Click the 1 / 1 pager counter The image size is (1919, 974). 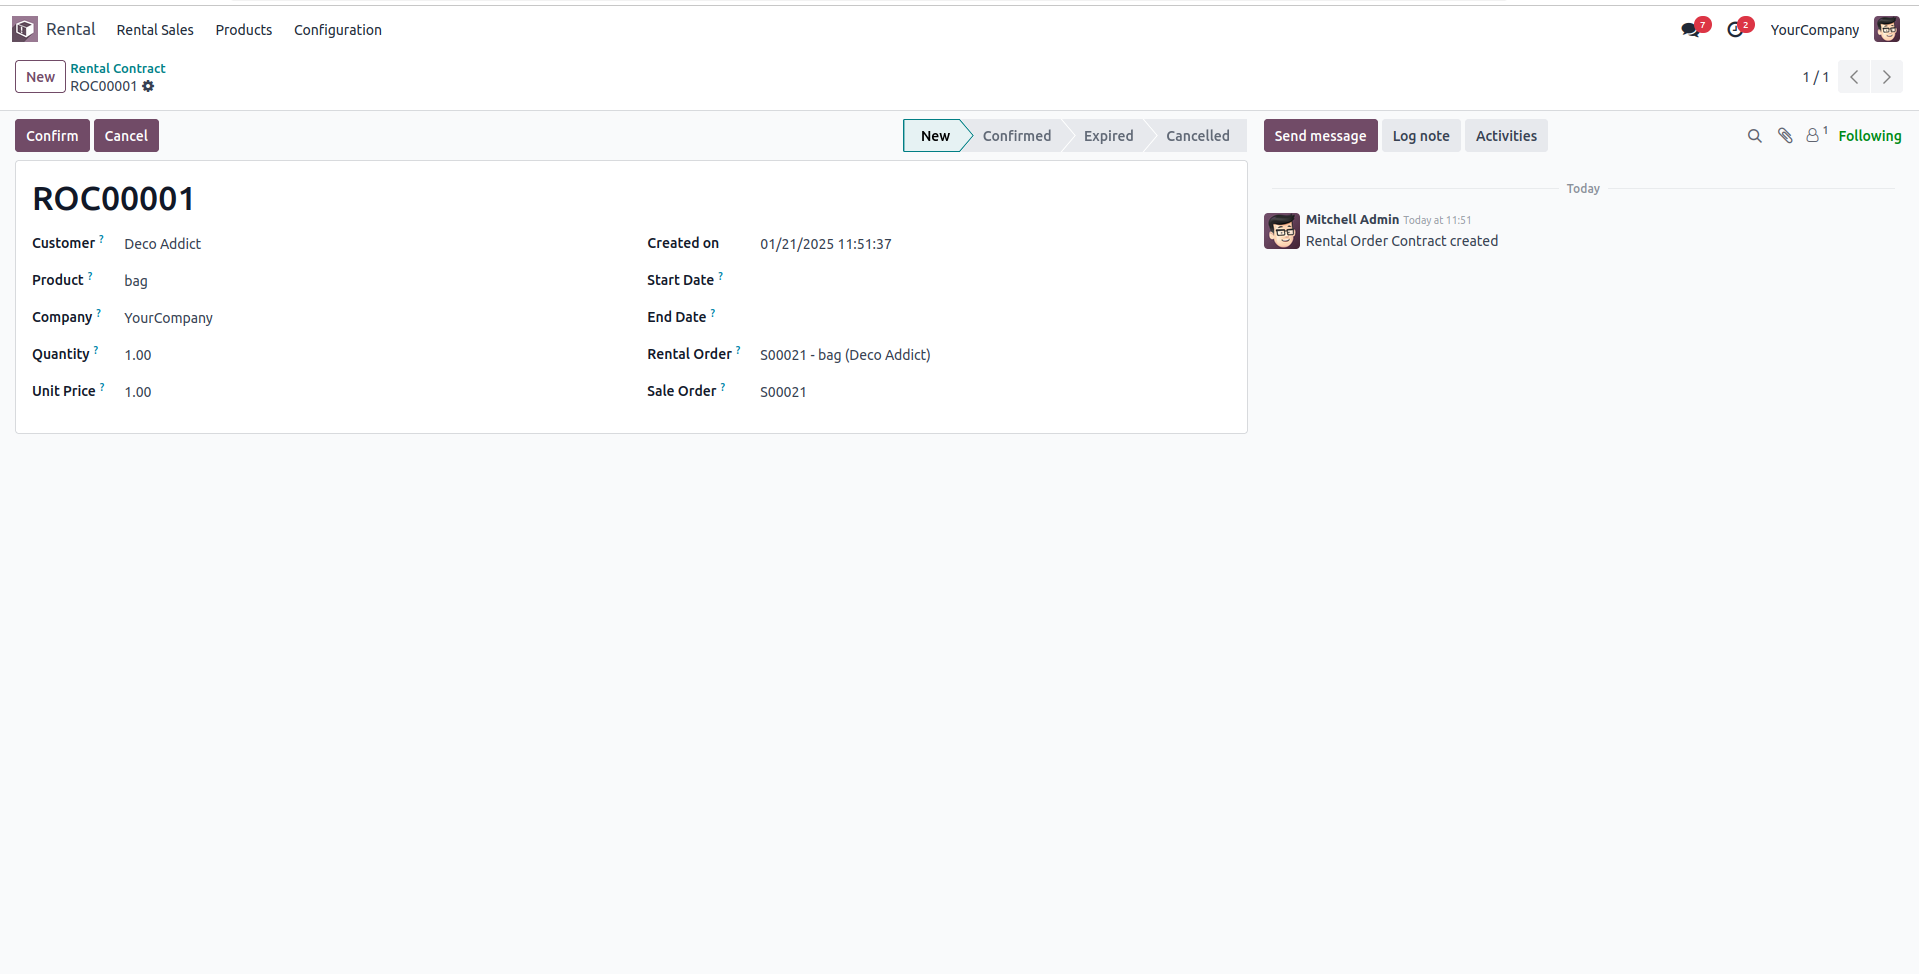pos(1815,77)
